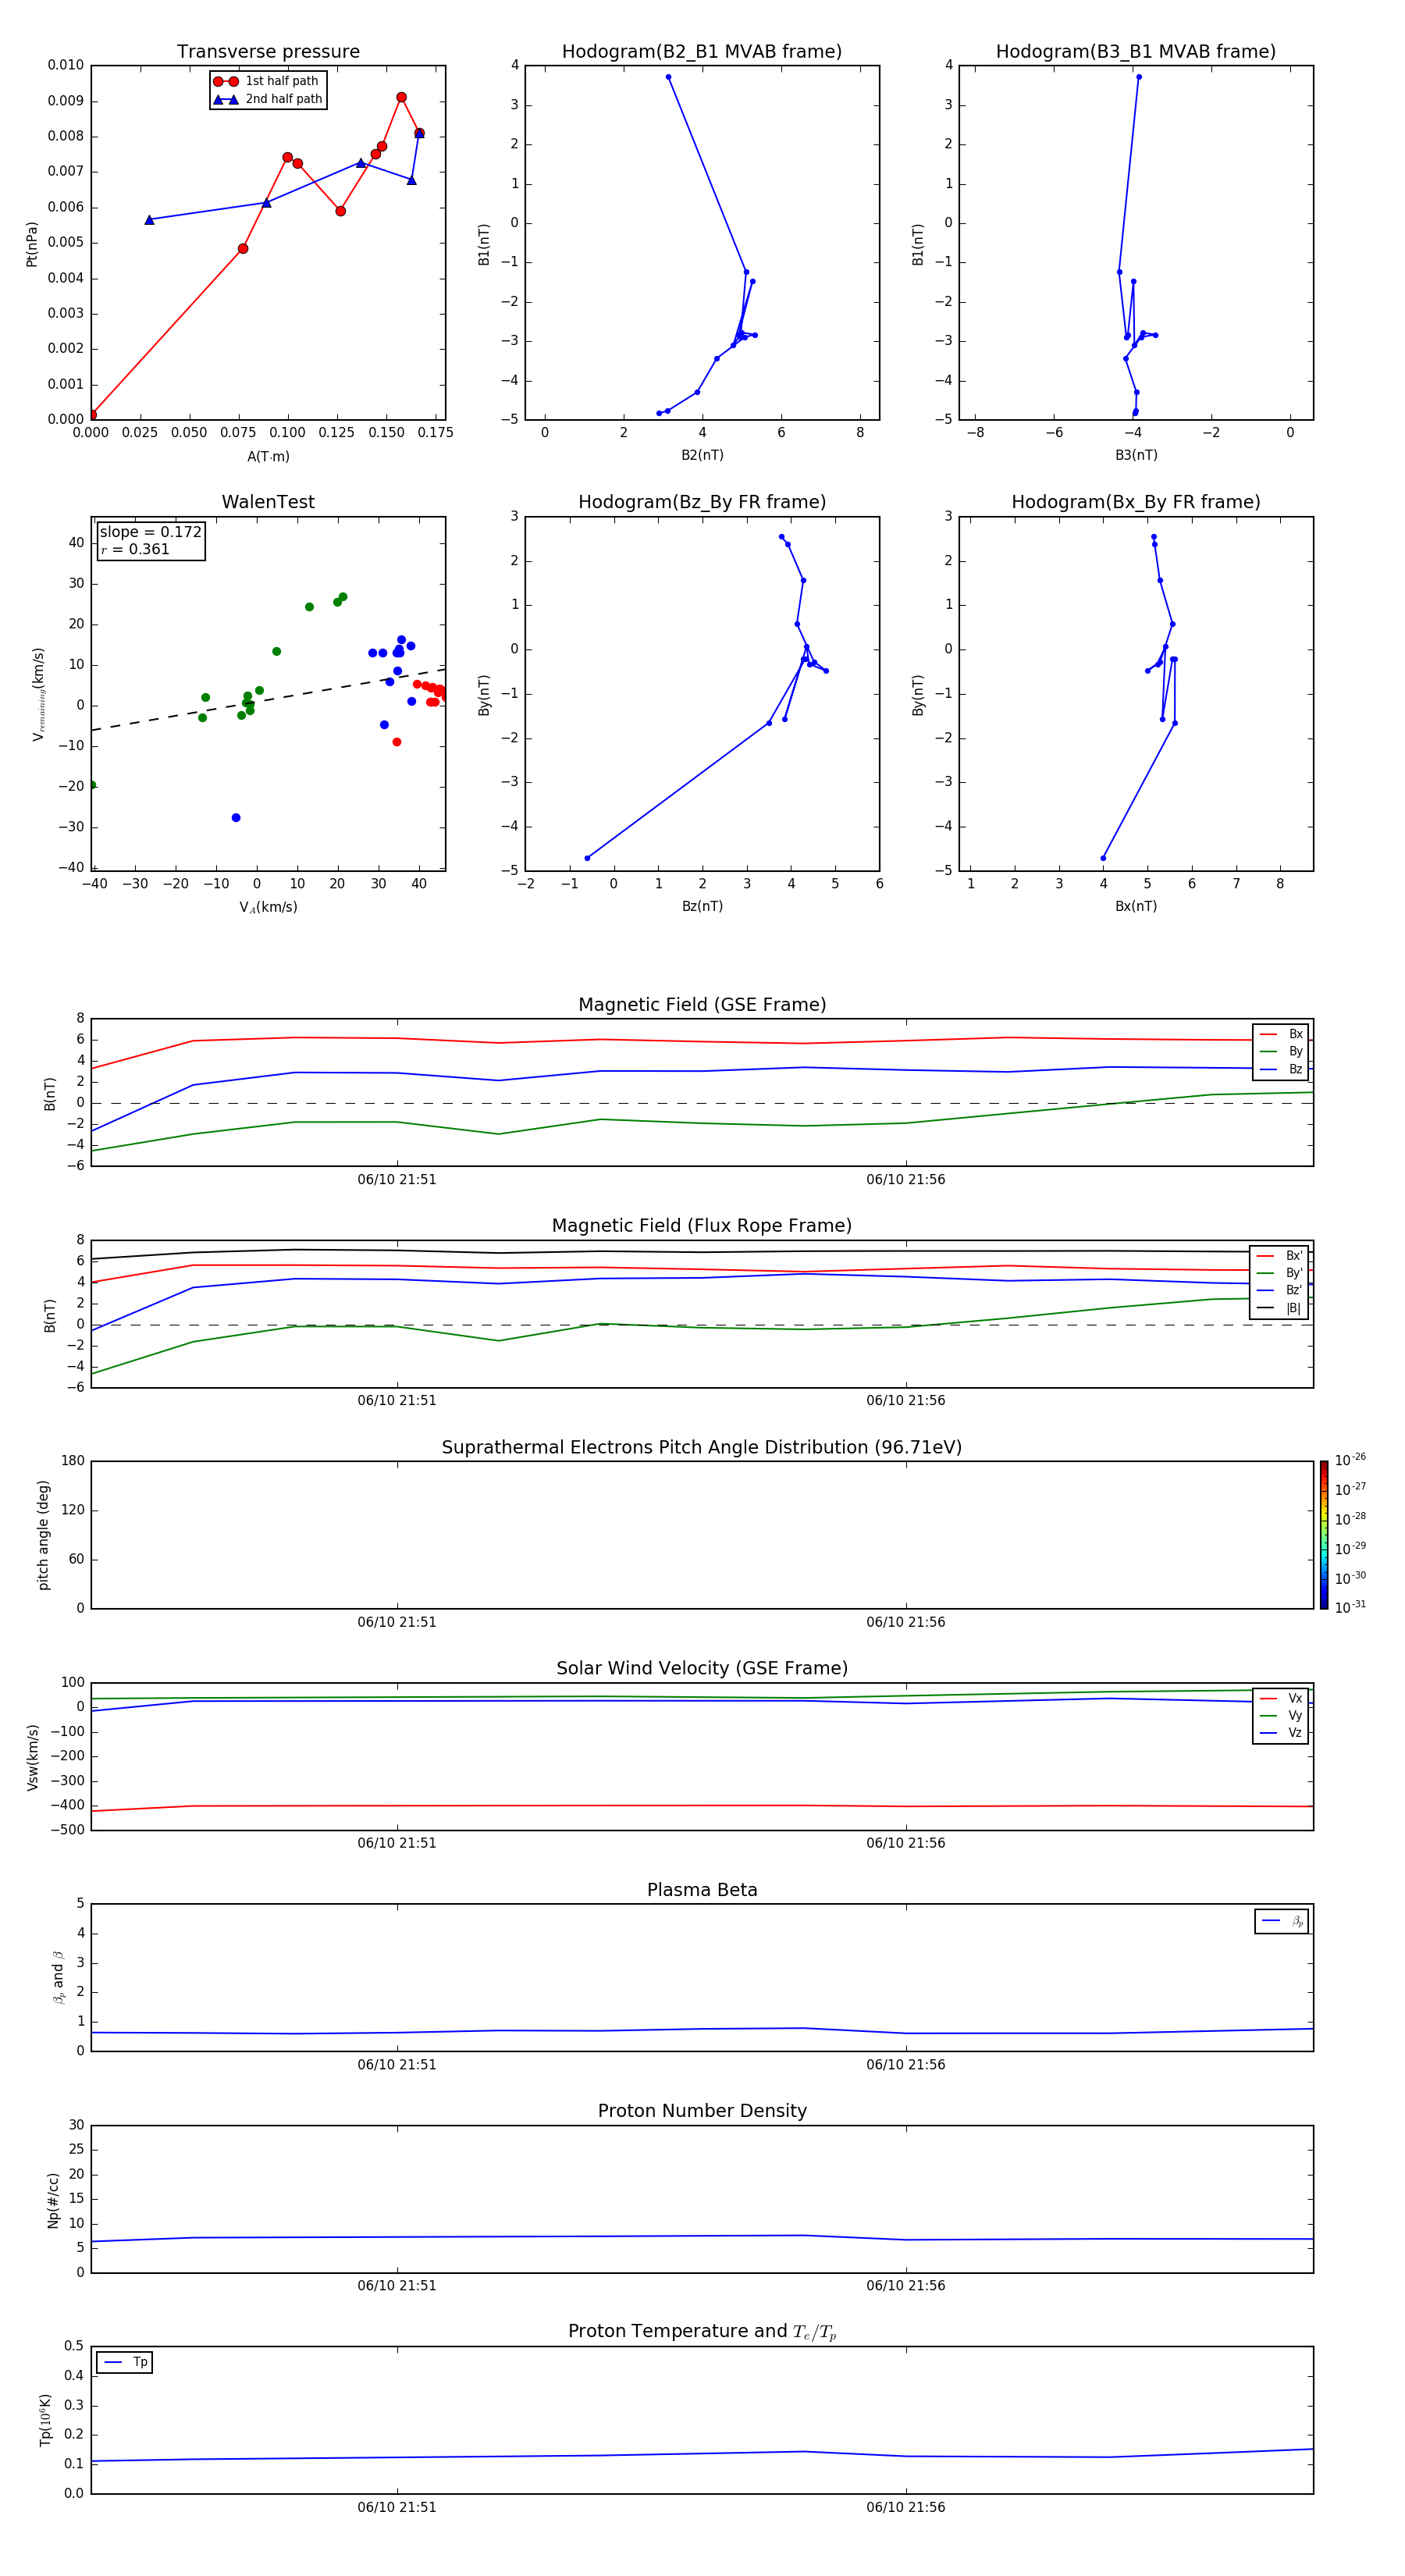The image size is (1405, 2576).
Task: Click the 'Tp' legend entry in temperature panel
Action: click(125, 2362)
